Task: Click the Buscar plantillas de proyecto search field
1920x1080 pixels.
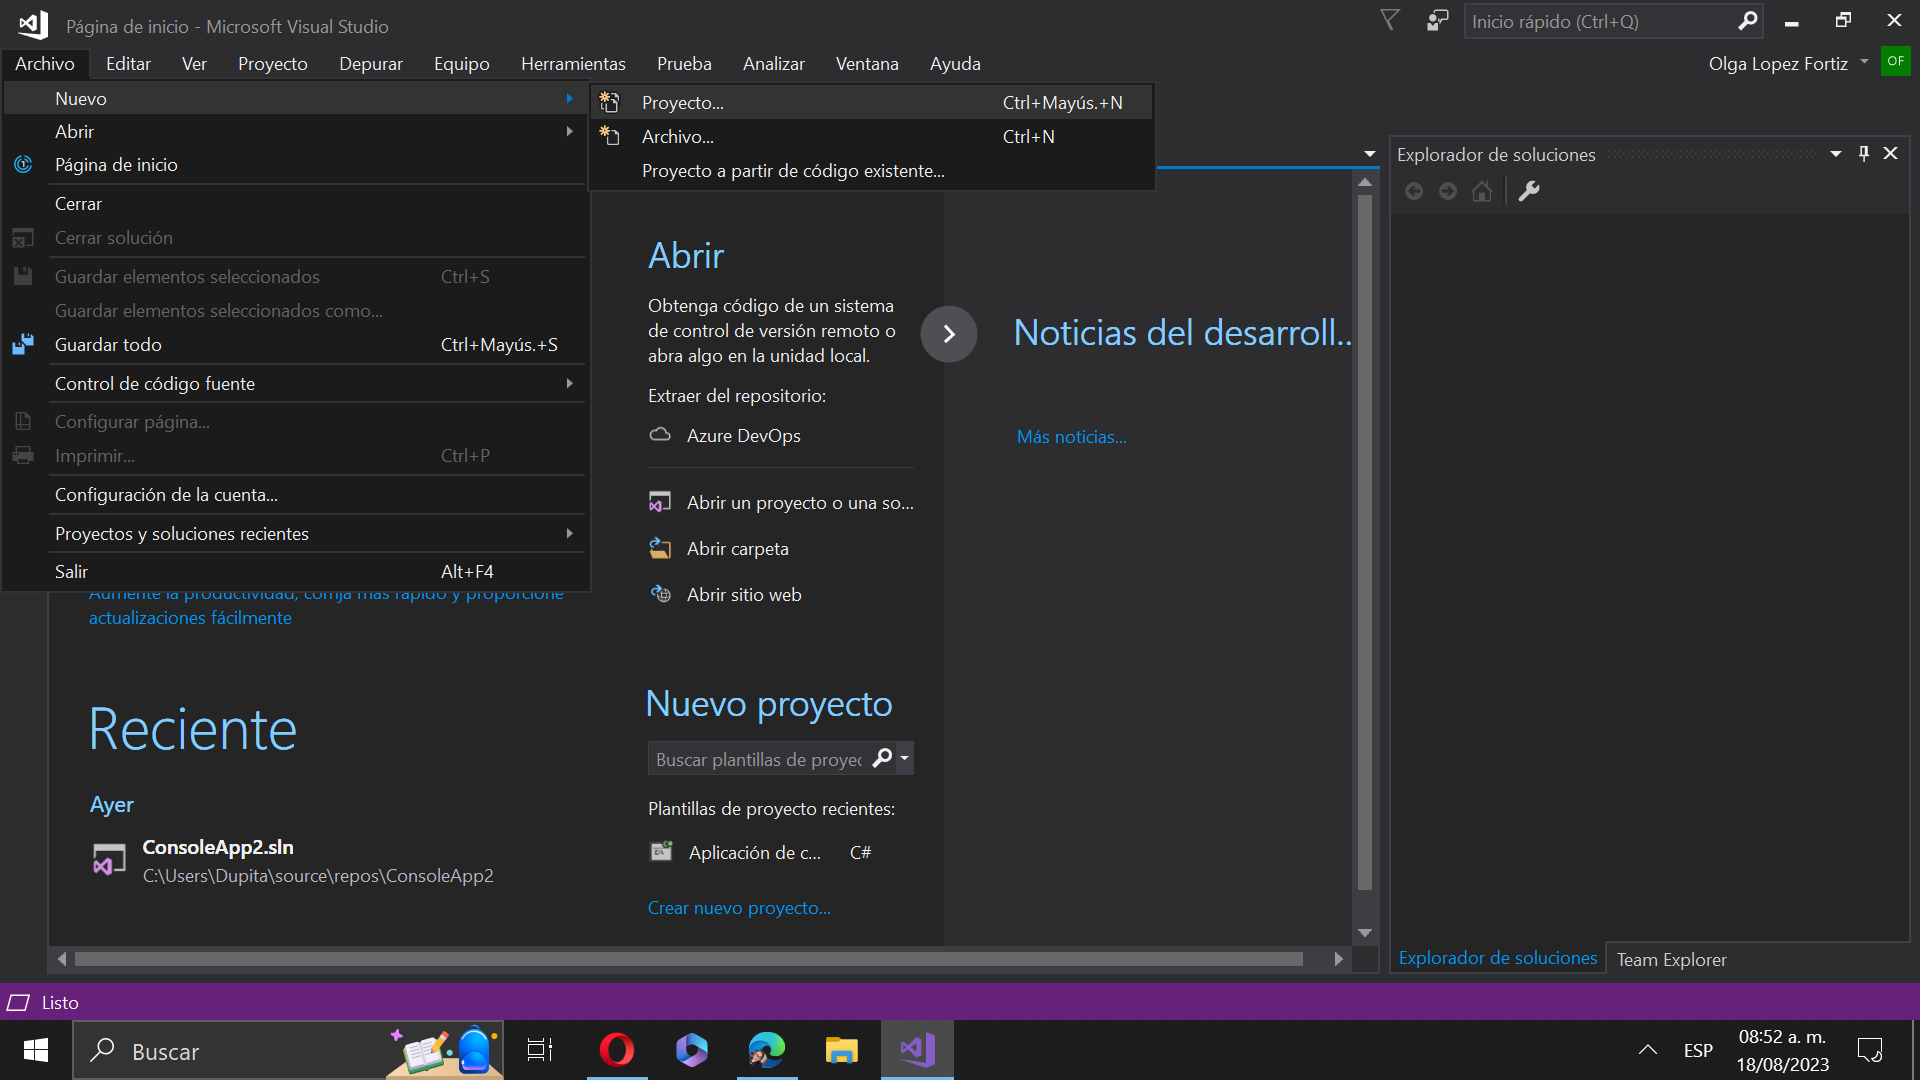Action: click(x=758, y=759)
